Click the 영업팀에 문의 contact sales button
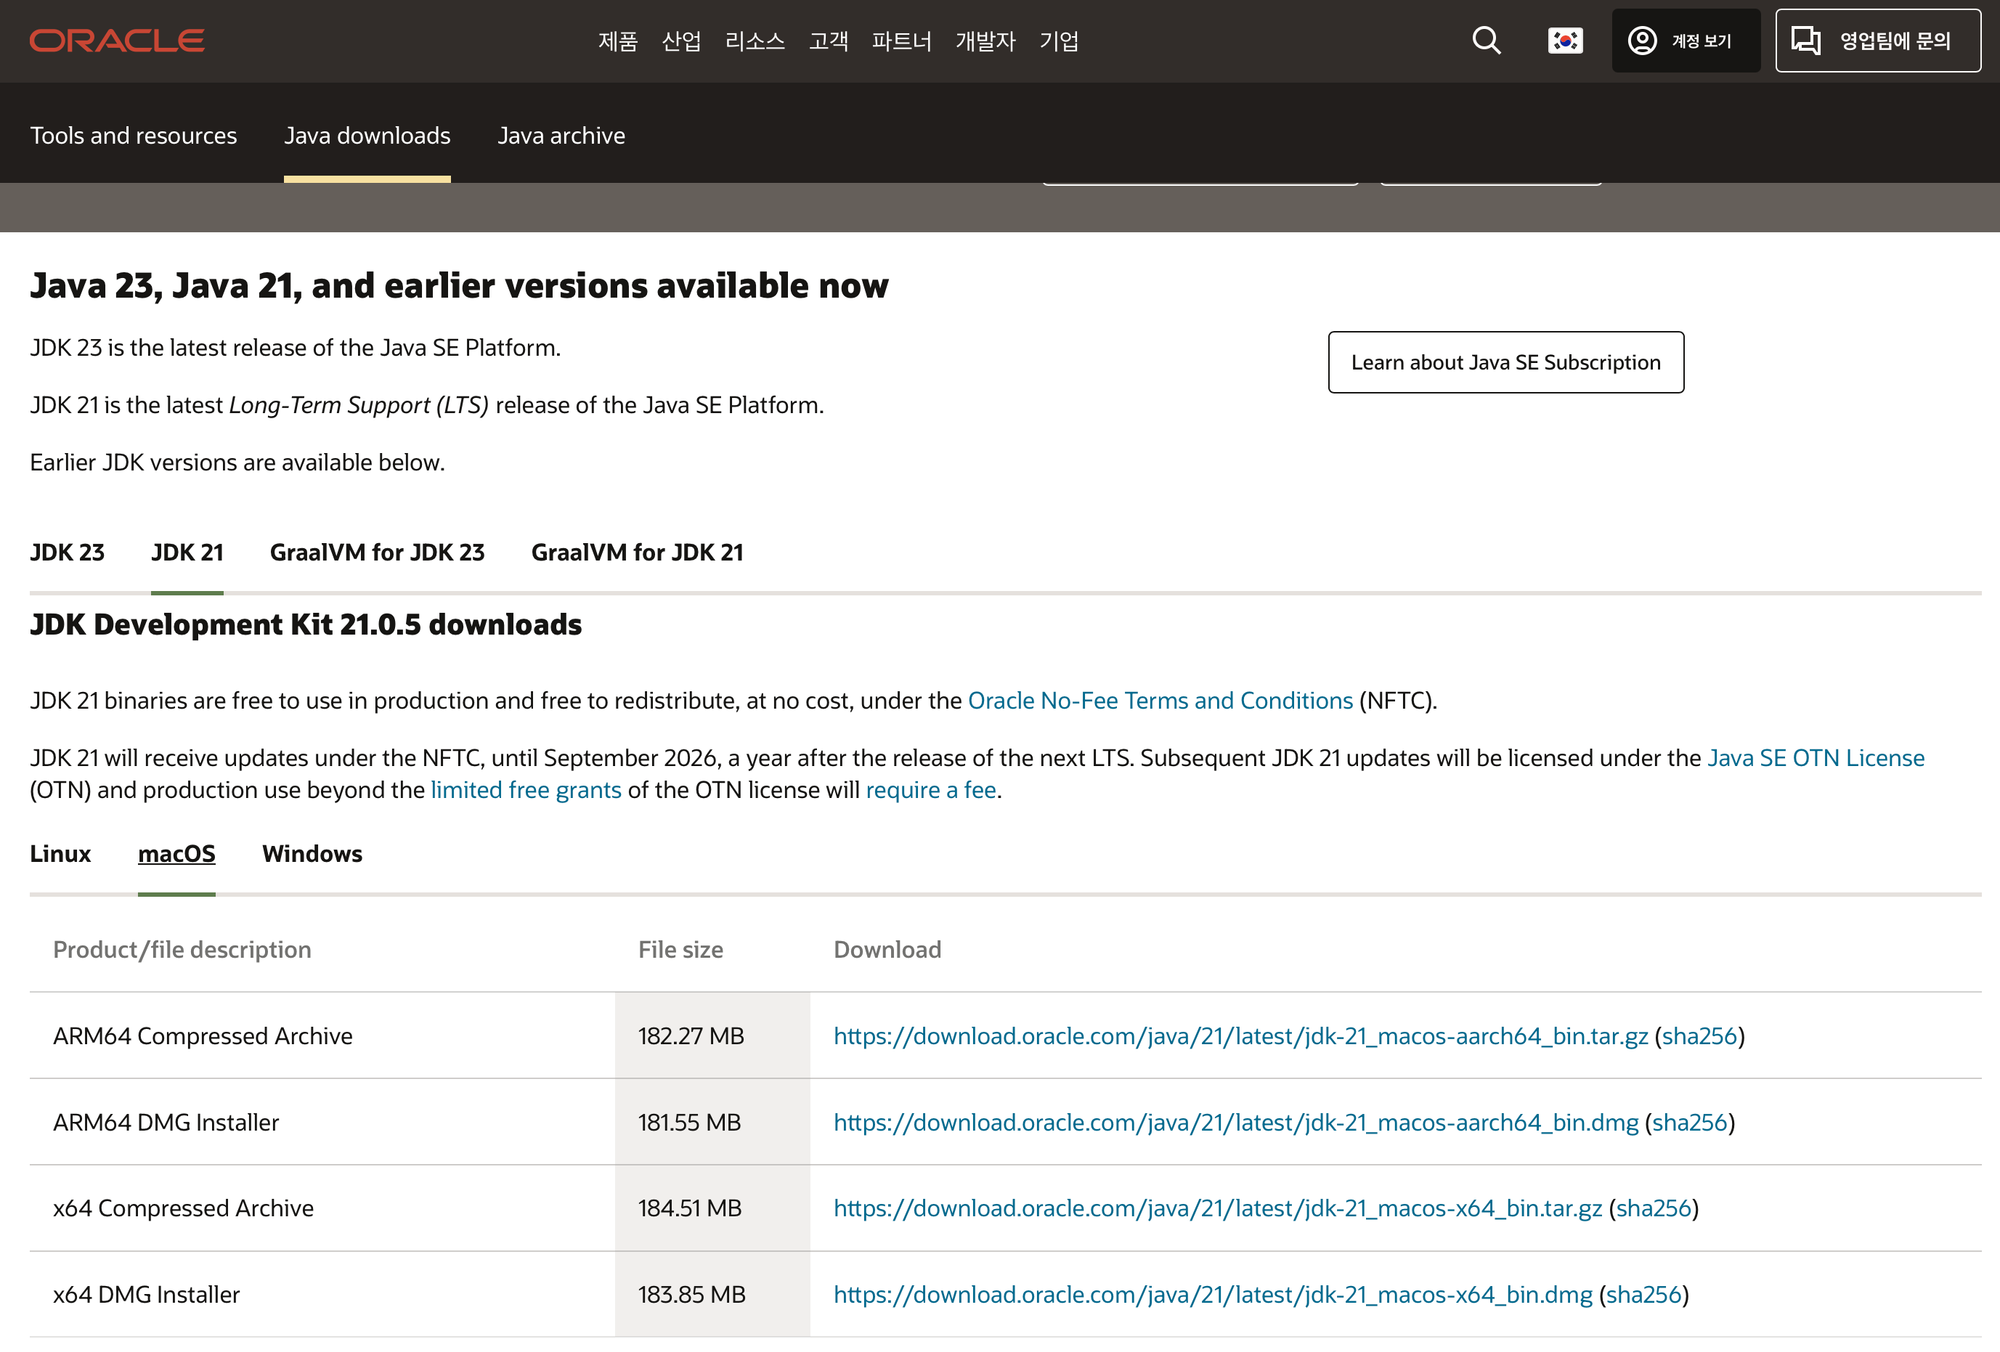Viewport: 2000px width, 1352px height. click(x=1878, y=41)
